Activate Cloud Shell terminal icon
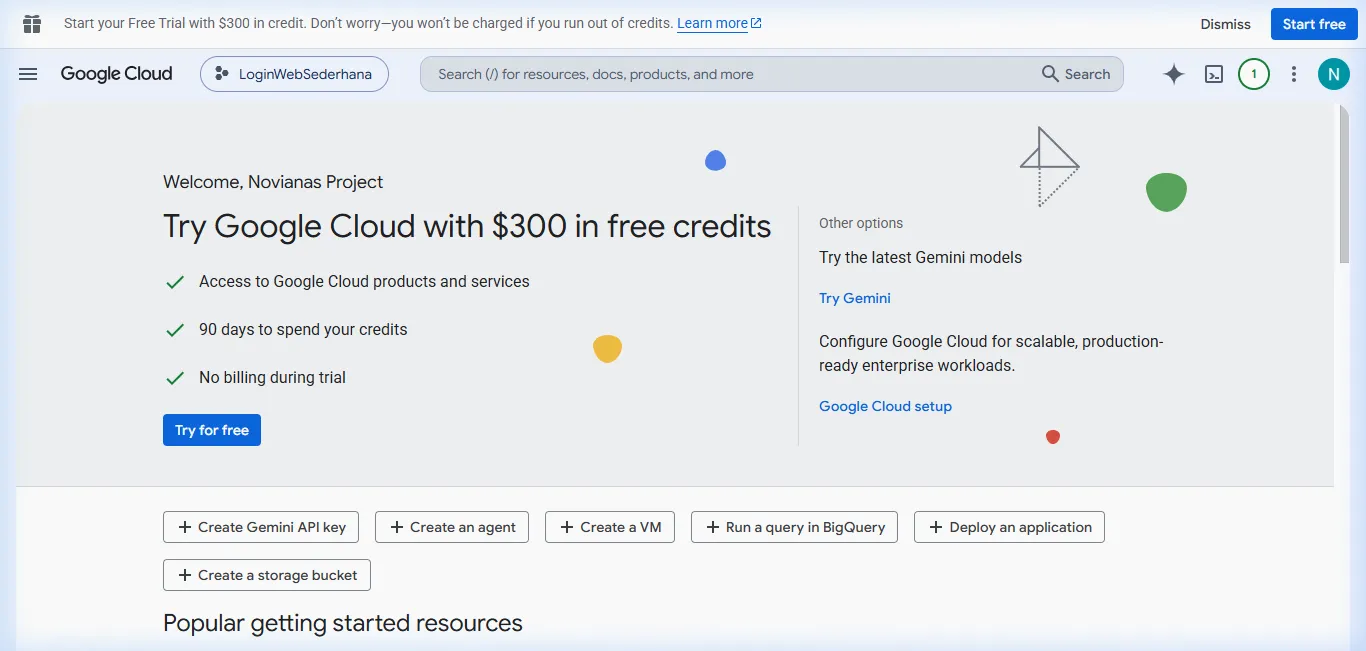Image resolution: width=1366 pixels, height=651 pixels. click(1214, 74)
